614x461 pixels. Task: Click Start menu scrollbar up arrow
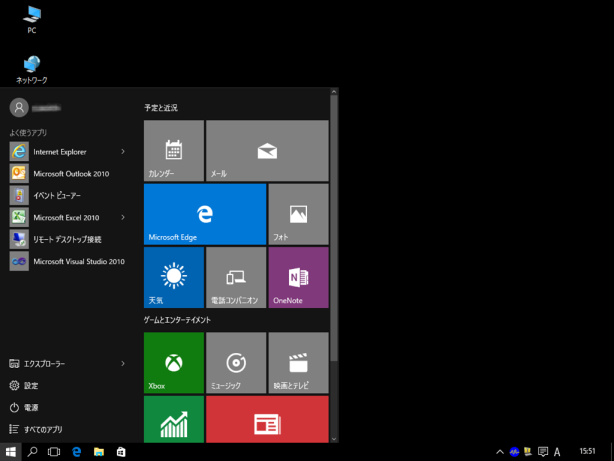tap(334, 92)
